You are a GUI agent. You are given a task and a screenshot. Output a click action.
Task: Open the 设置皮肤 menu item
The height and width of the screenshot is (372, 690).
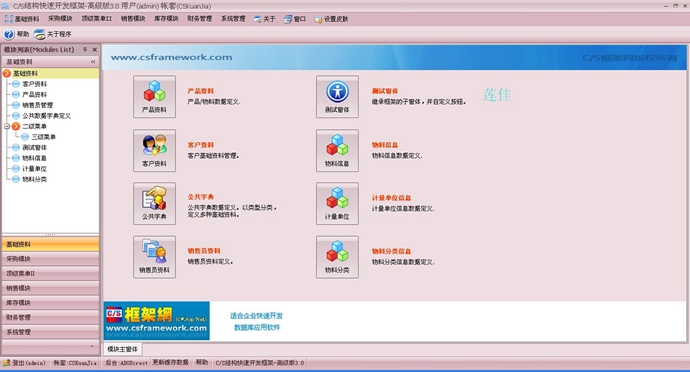point(331,19)
